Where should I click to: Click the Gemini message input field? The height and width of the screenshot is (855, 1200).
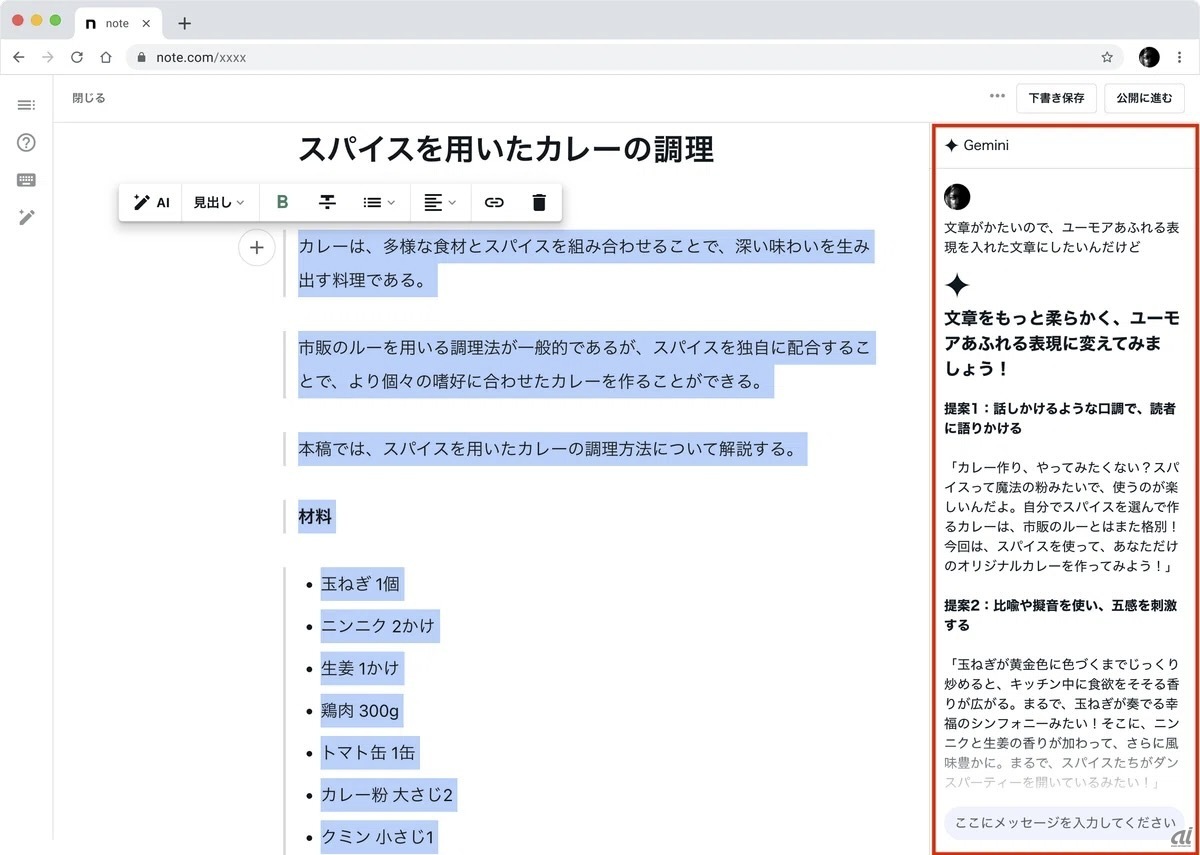[x=1063, y=823]
